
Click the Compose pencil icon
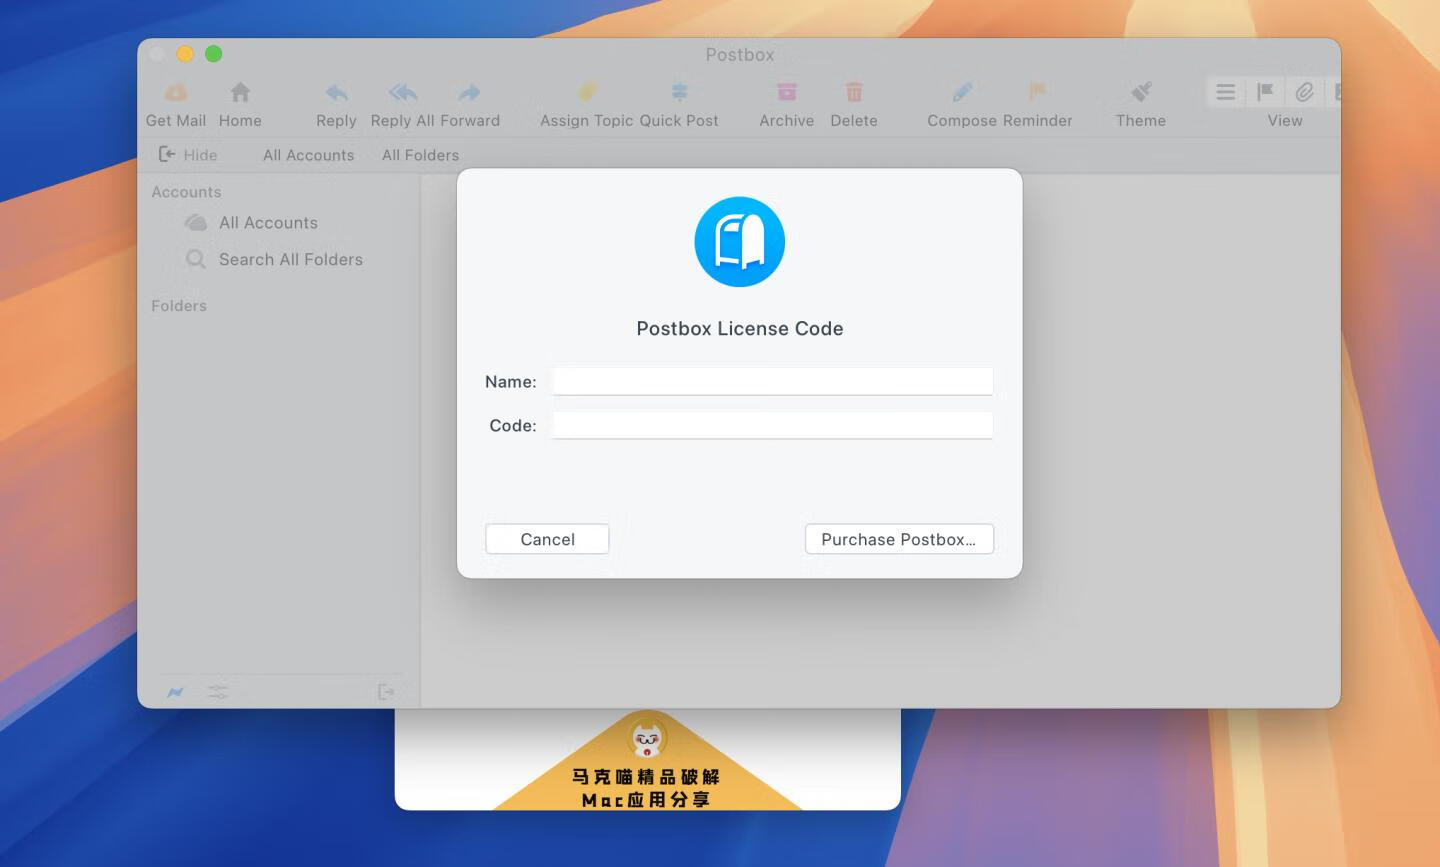coord(962,92)
